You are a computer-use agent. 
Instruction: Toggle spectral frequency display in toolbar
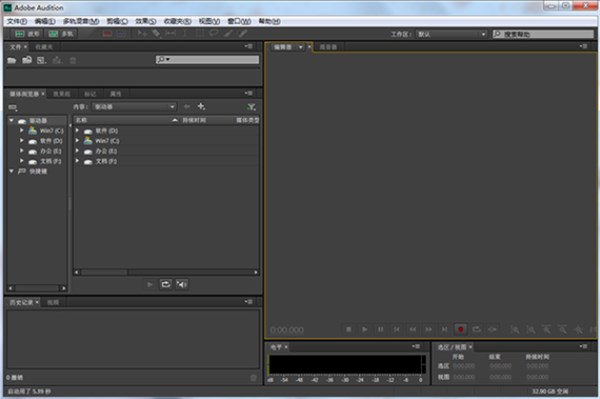(108, 34)
